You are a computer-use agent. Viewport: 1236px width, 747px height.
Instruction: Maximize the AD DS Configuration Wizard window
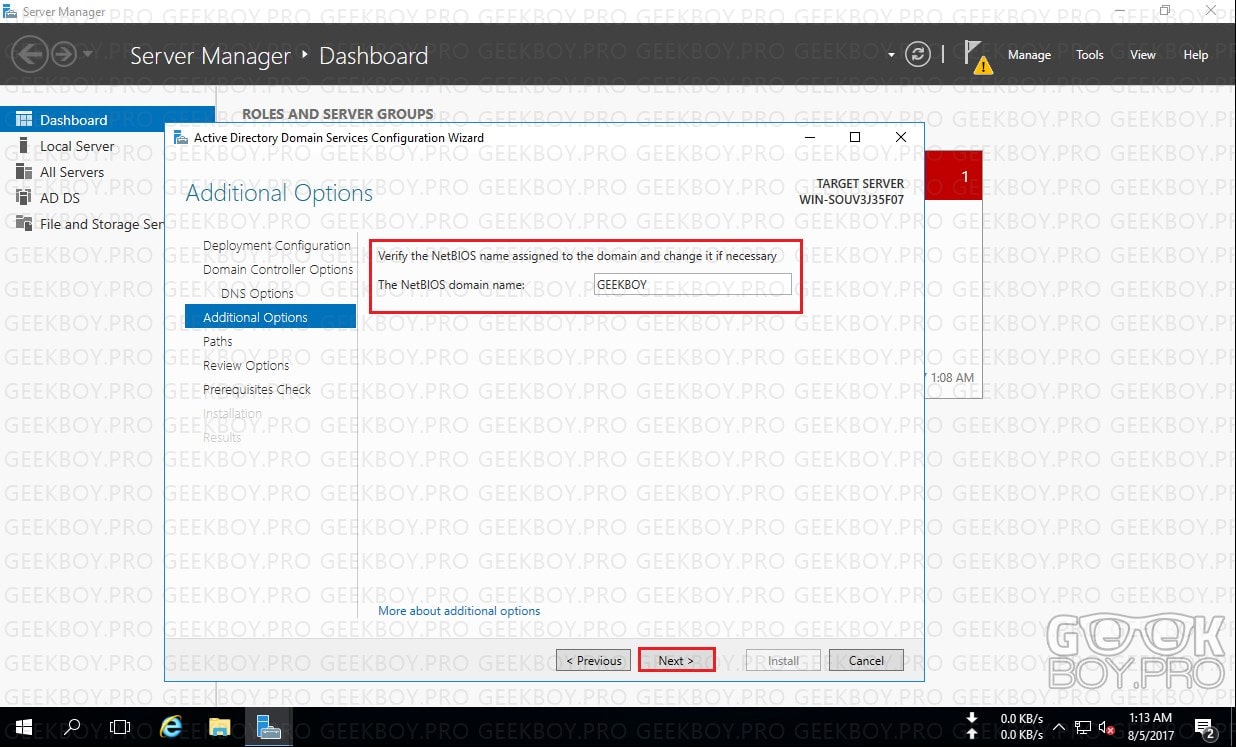(855, 137)
